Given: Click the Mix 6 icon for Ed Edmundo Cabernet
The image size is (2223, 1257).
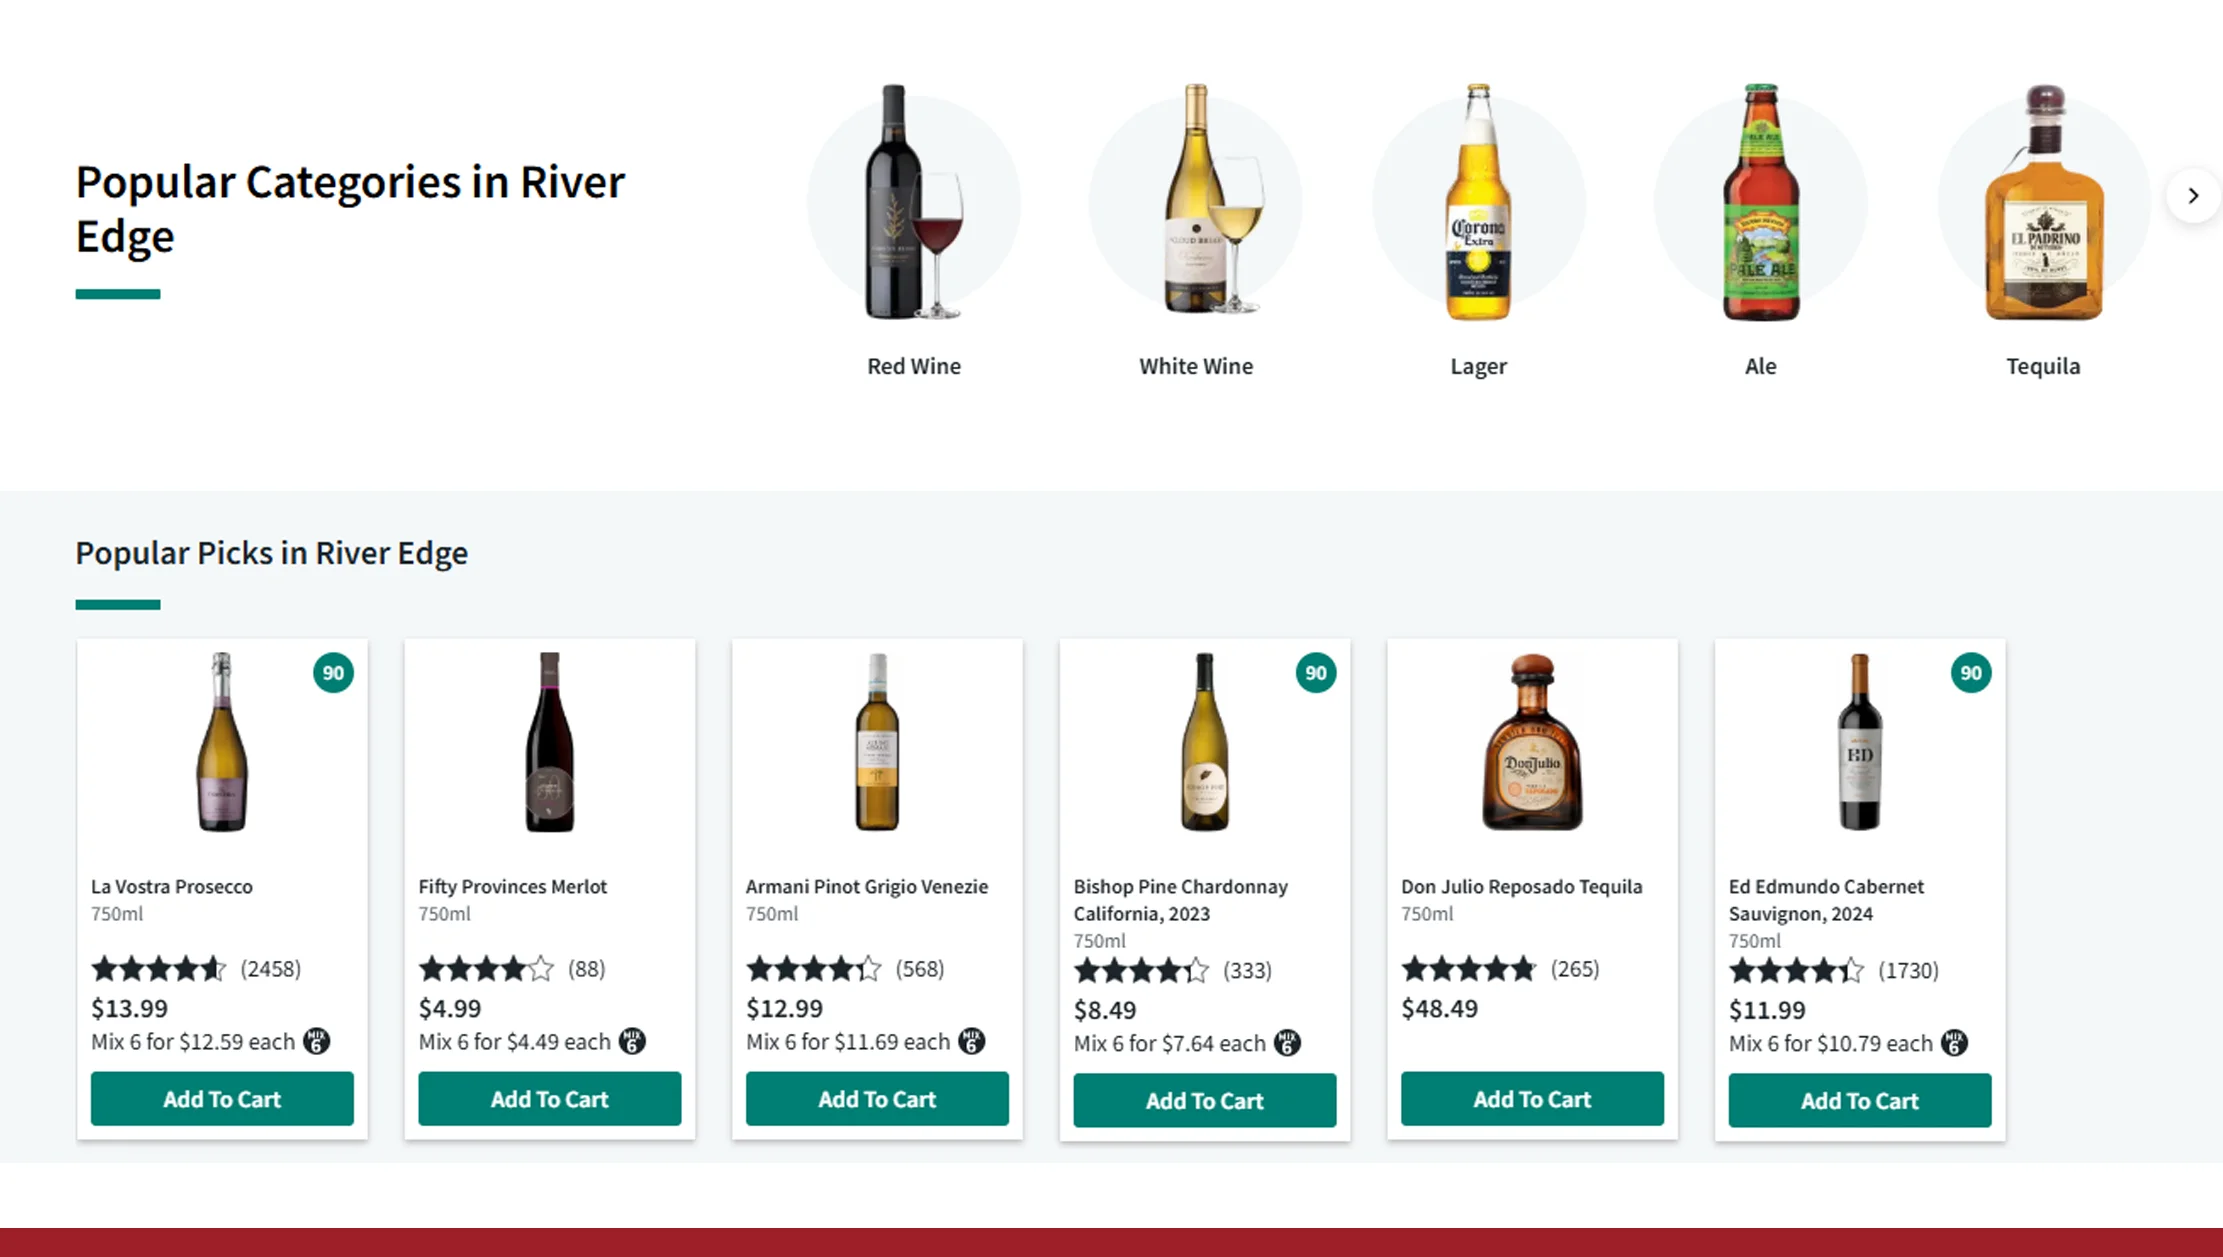Looking at the screenshot, I should click(x=1954, y=1043).
